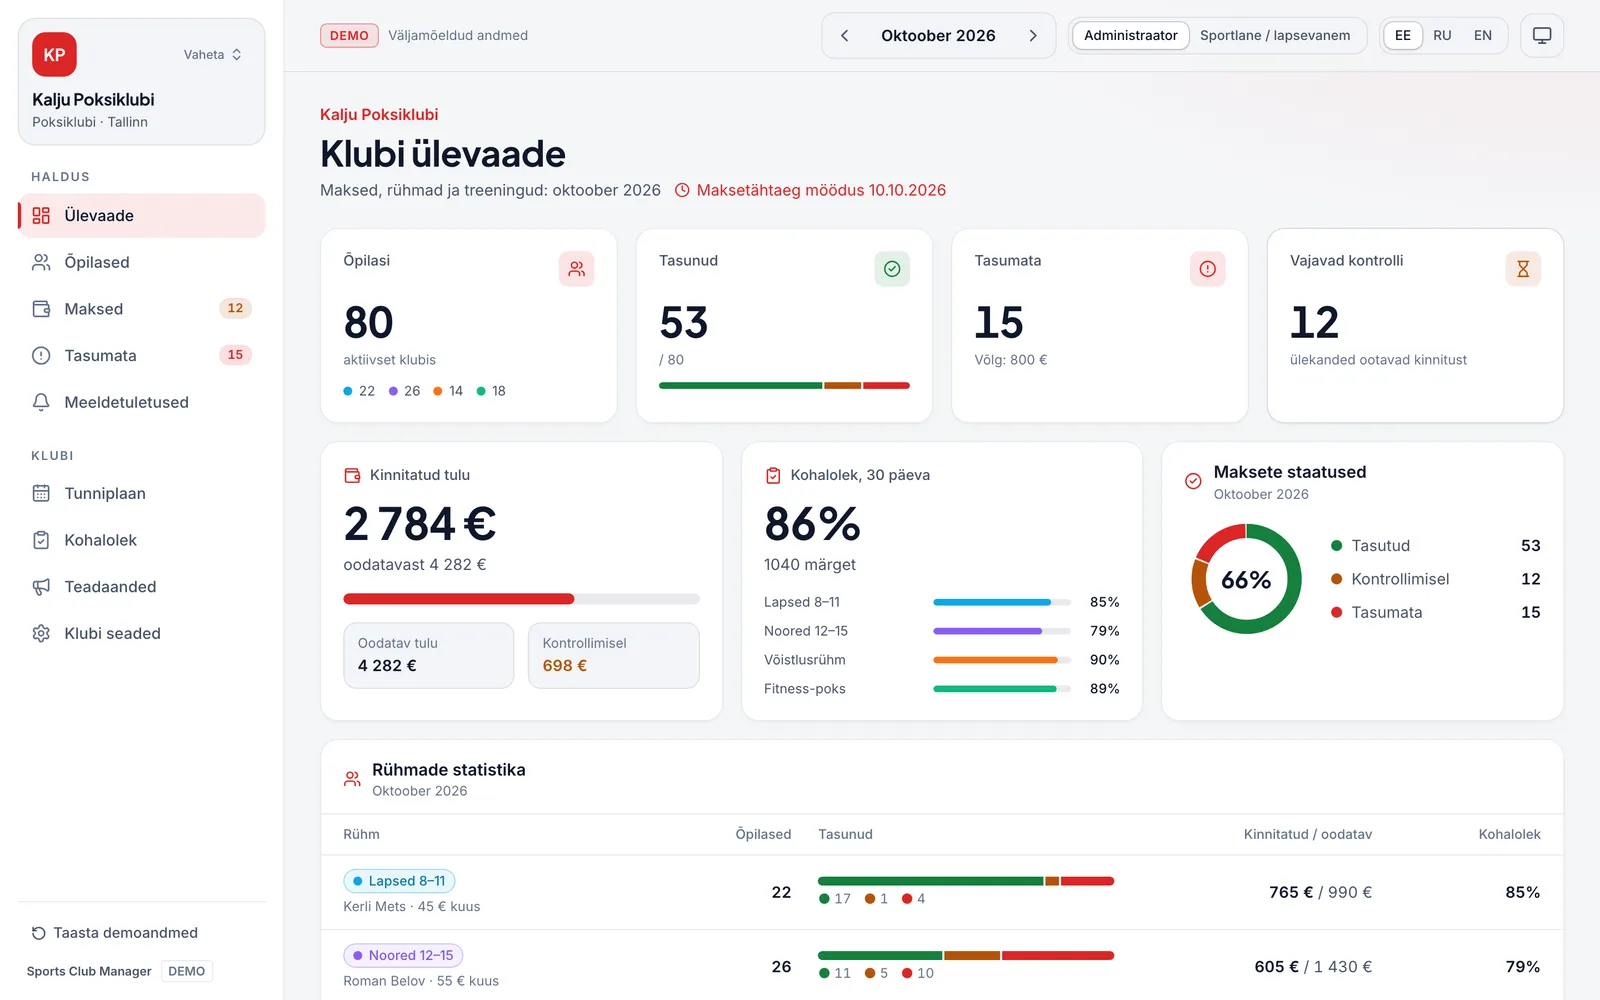1600x1000 pixels.
Task: Click the Kohalolek clipboard icon in sidebar
Action: 41,540
